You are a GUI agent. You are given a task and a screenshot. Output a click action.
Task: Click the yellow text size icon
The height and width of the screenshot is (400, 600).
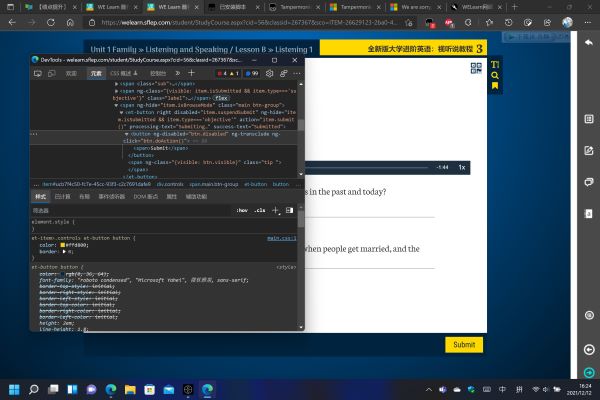click(494, 65)
